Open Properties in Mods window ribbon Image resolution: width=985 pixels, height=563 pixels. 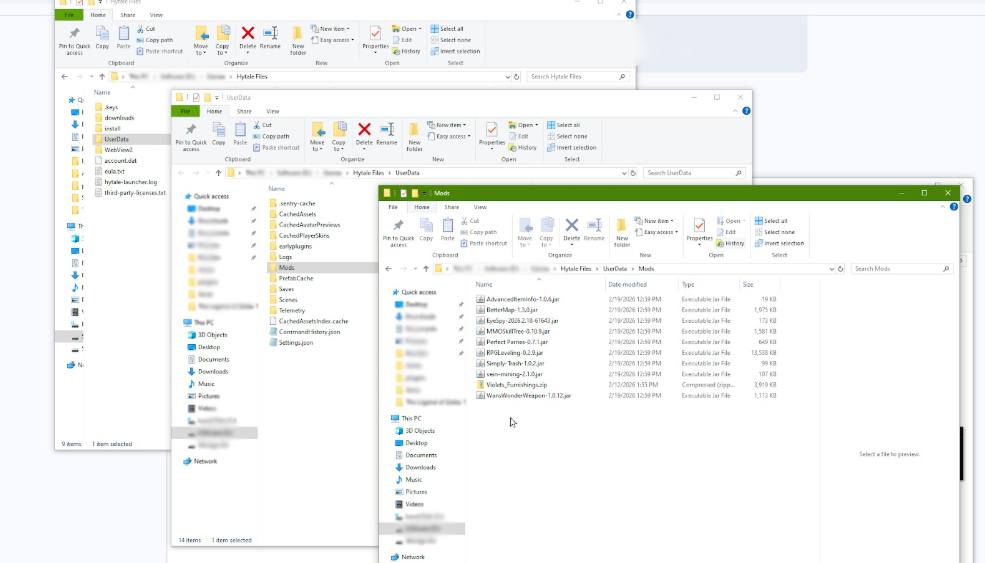[x=699, y=230]
